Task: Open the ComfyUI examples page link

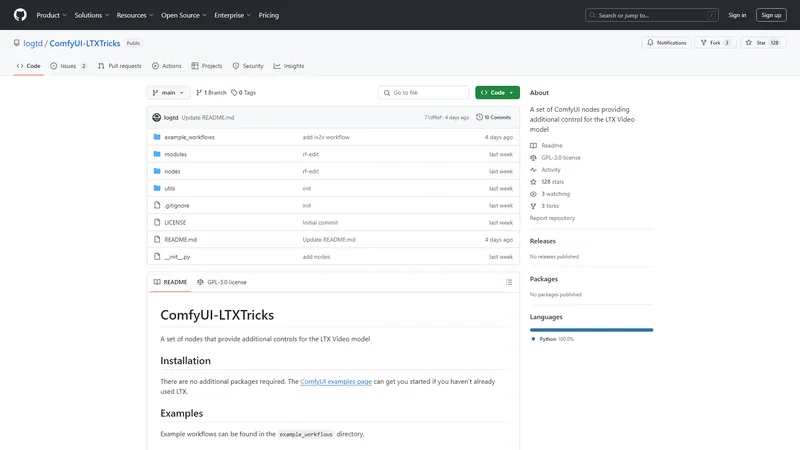Action: tap(336, 382)
